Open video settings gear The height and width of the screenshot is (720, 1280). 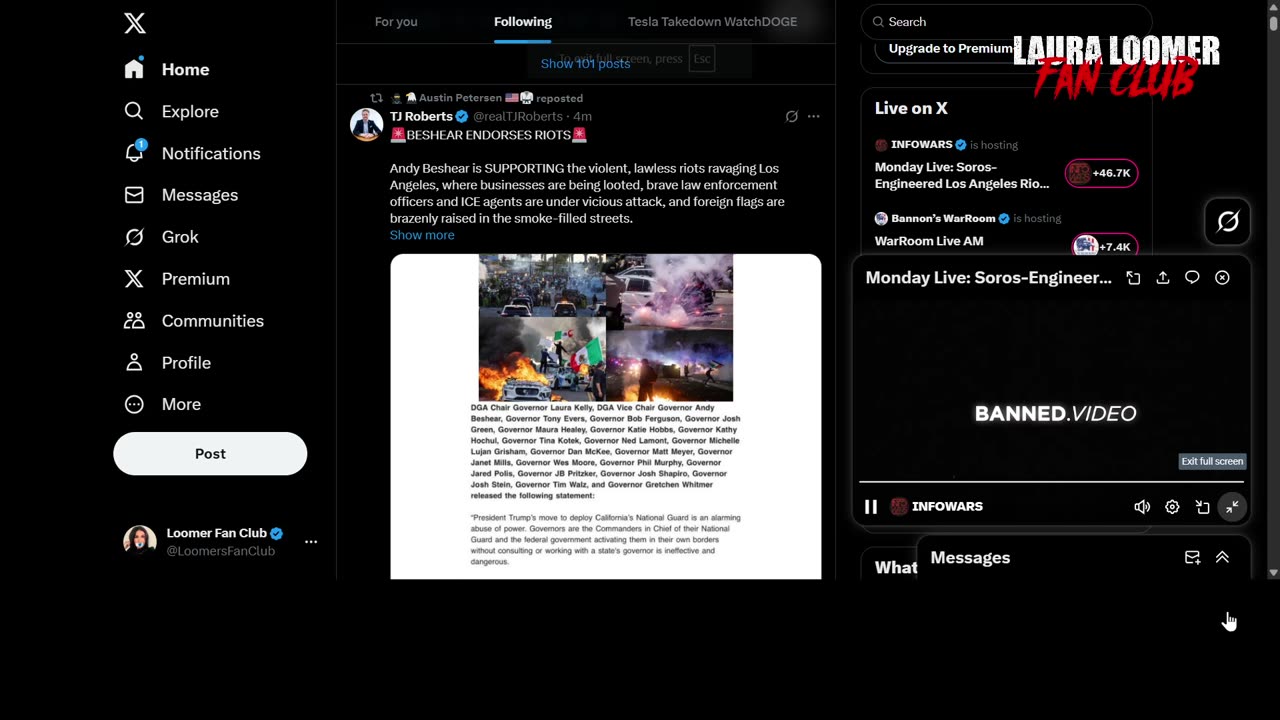[x=1172, y=507]
